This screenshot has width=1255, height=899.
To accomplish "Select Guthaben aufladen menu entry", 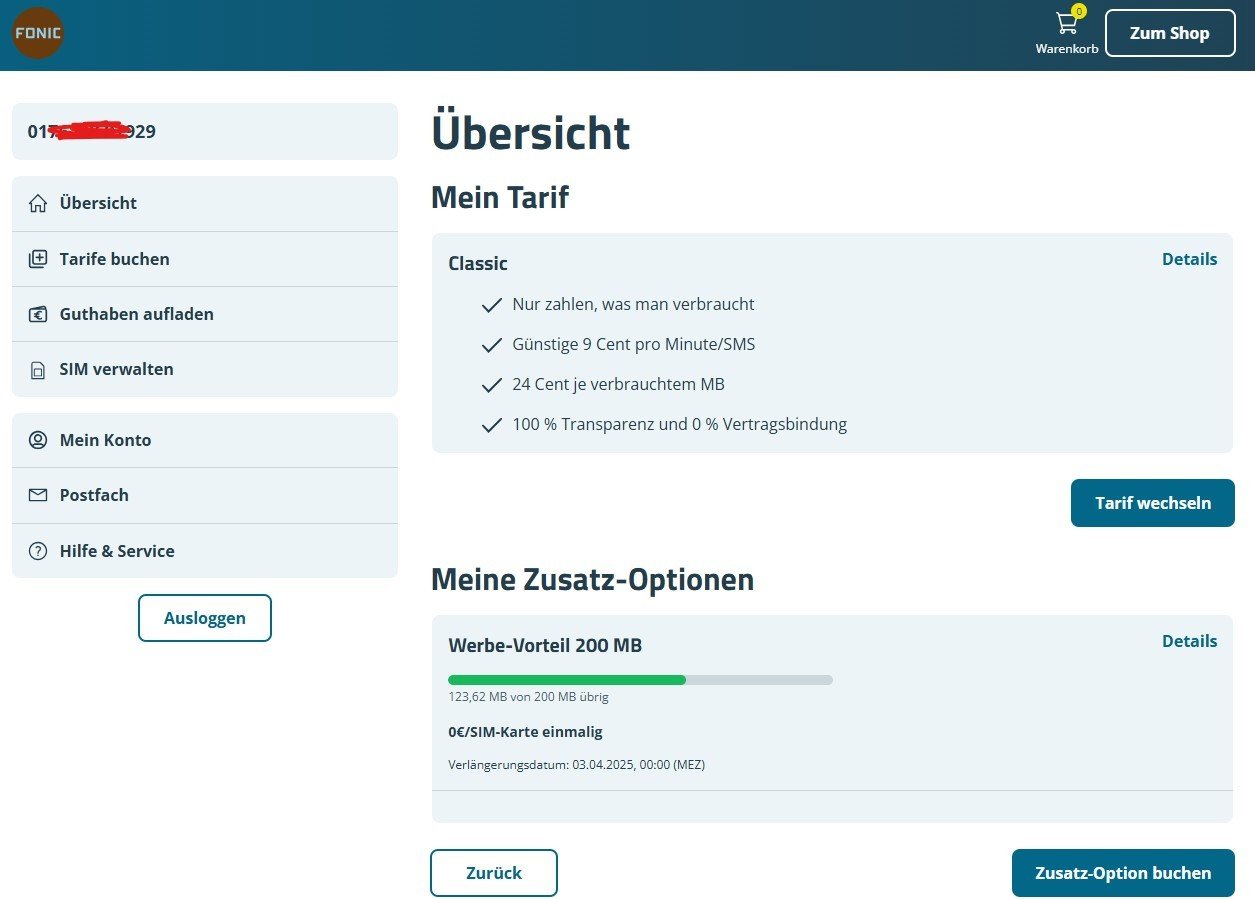I will click(136, 314).
